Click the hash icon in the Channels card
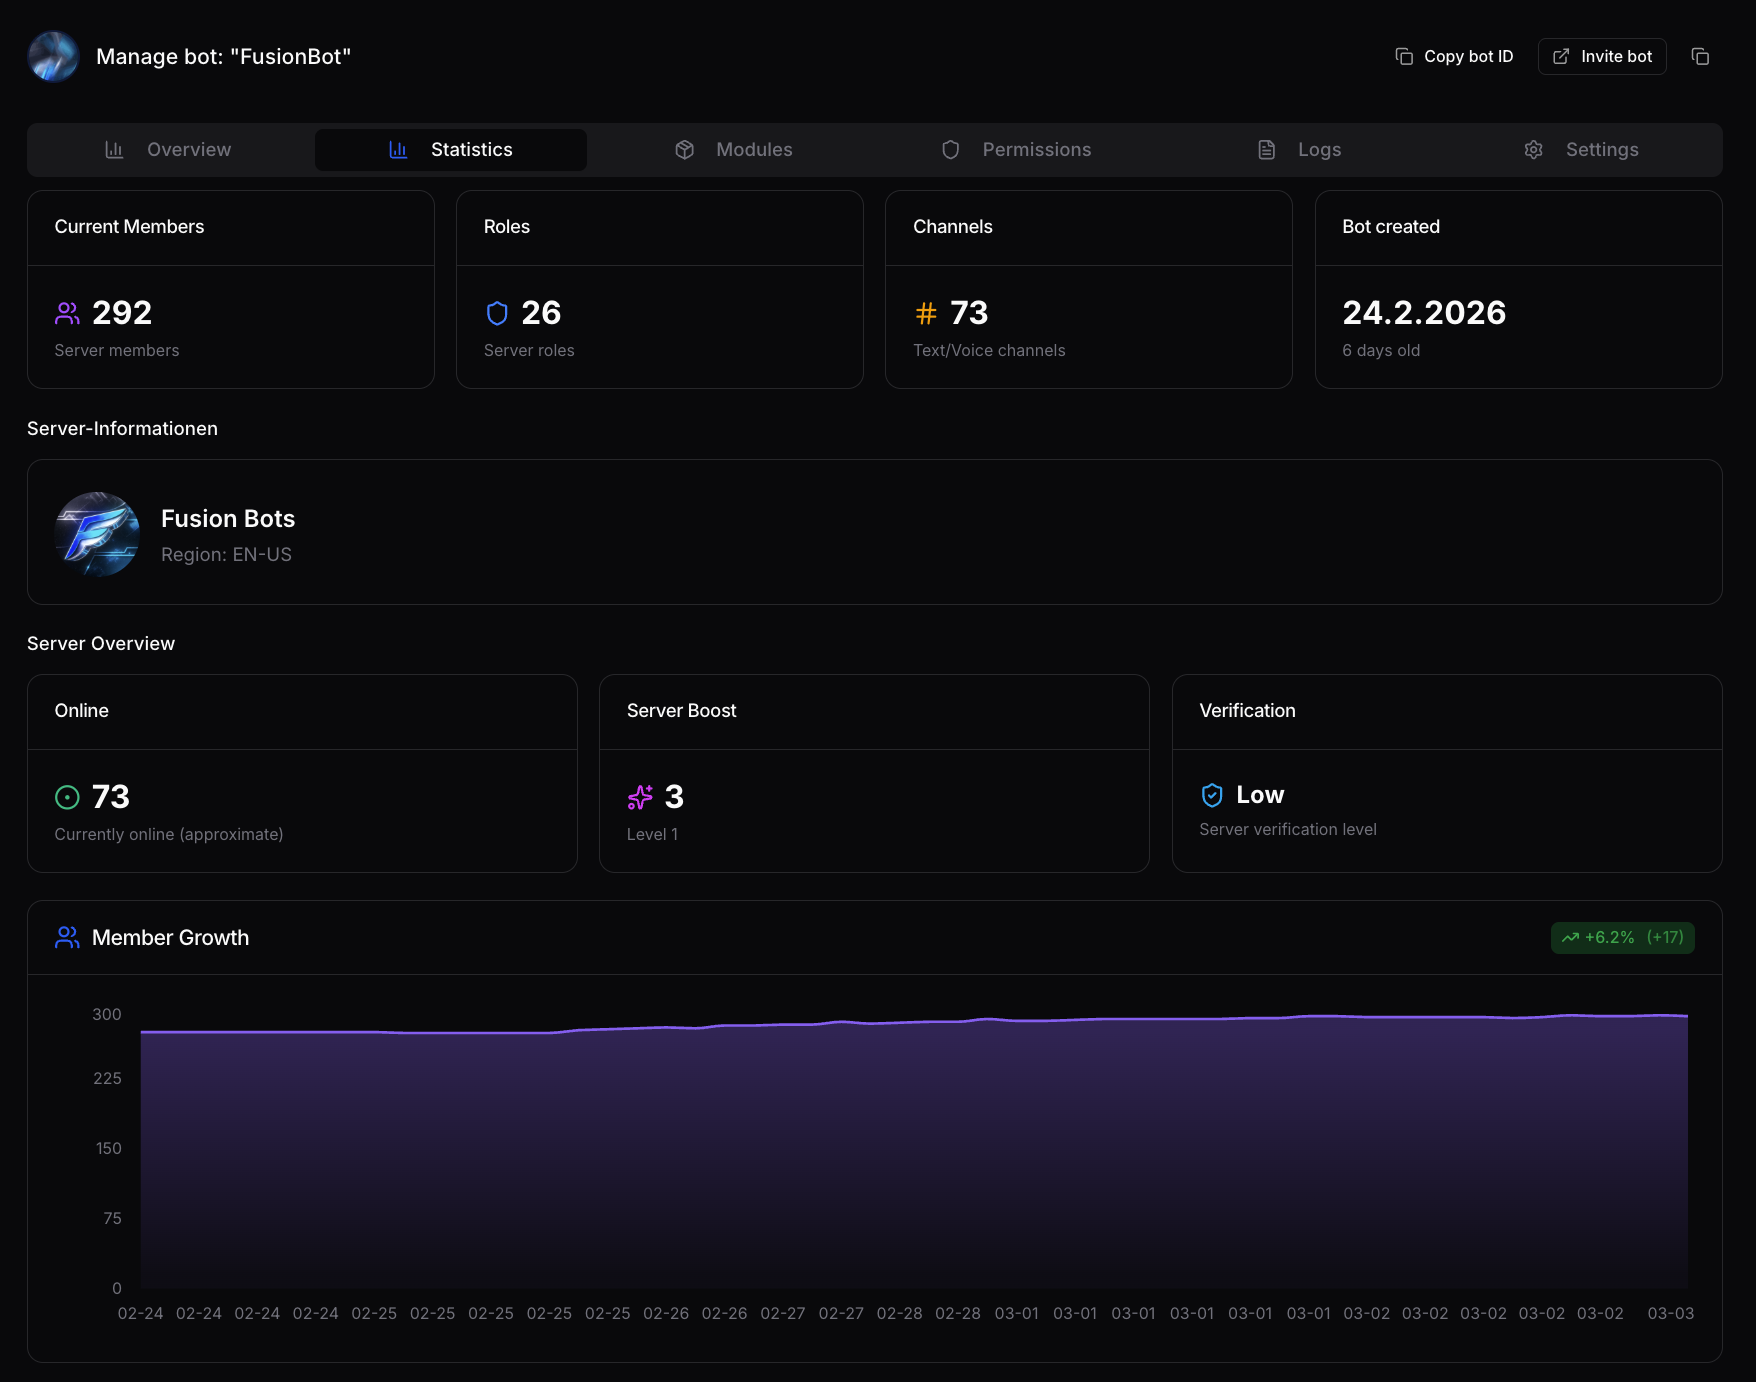The image size is (1756, 1382). point(926,312)
